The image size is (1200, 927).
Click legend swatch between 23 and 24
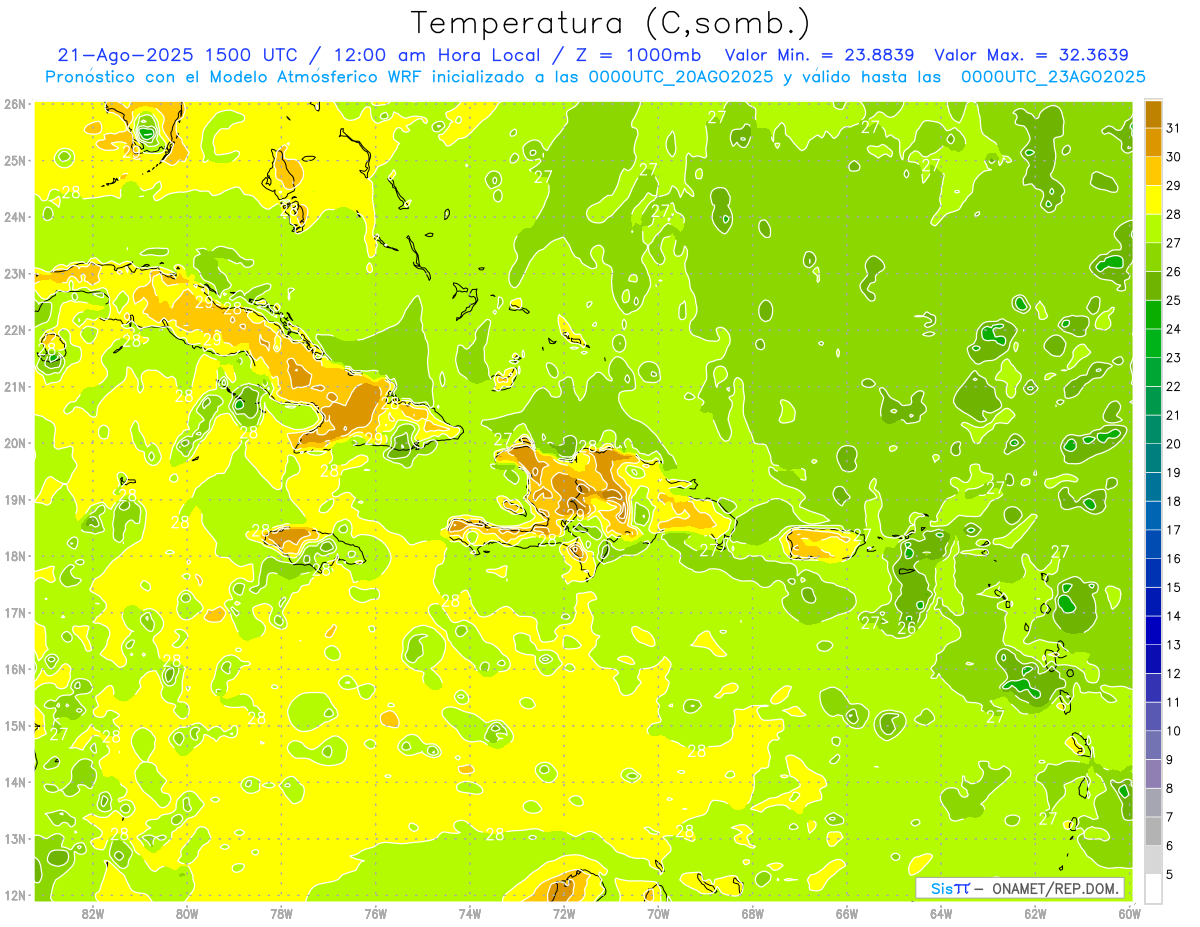click(1153, 344)
